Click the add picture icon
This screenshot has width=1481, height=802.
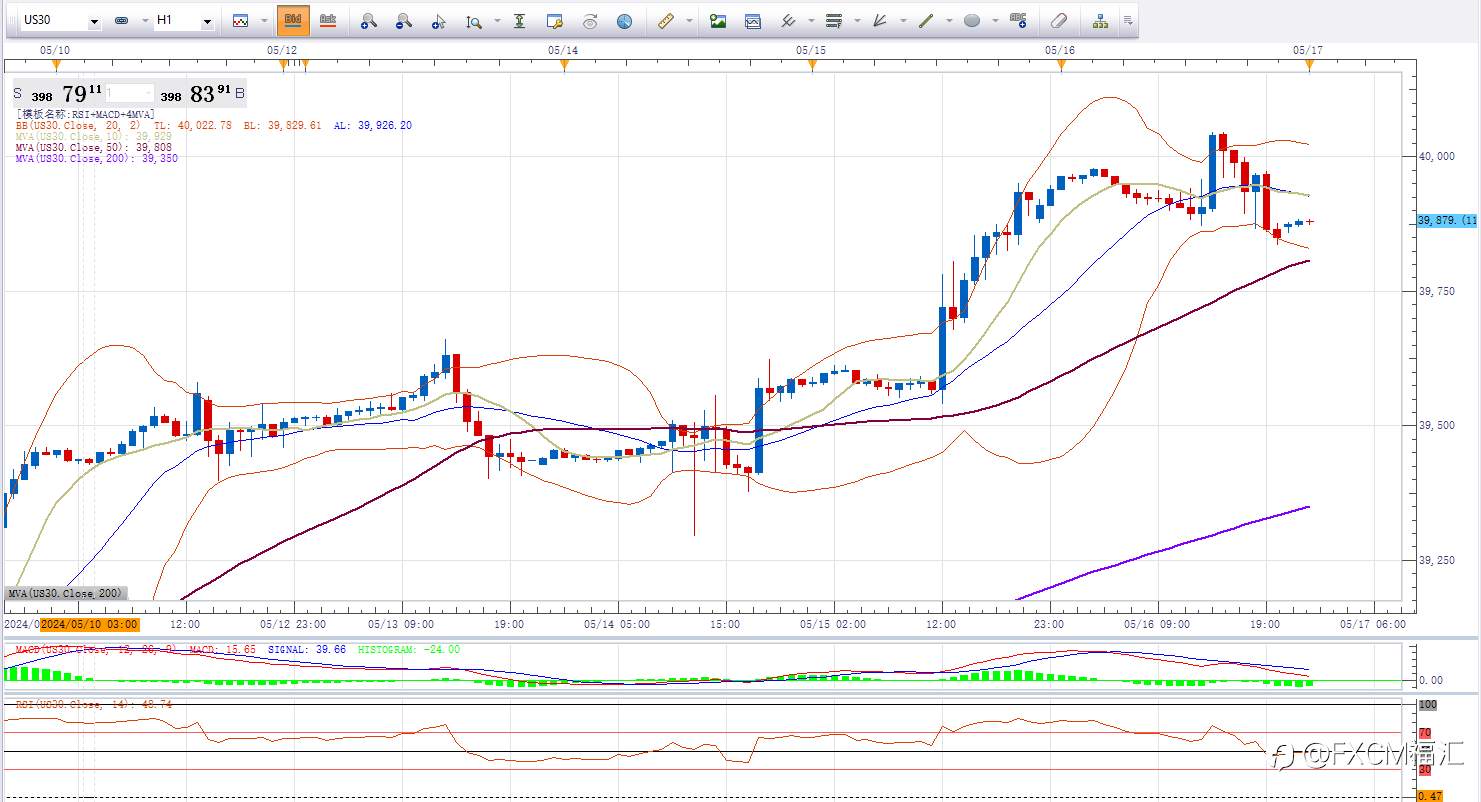pos(717,20)
